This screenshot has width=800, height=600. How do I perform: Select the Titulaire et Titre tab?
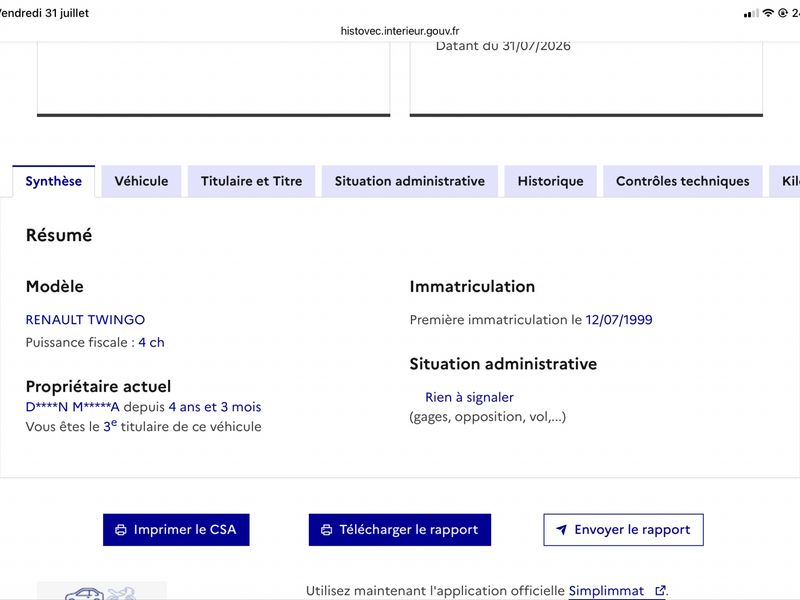click(252, 181)
